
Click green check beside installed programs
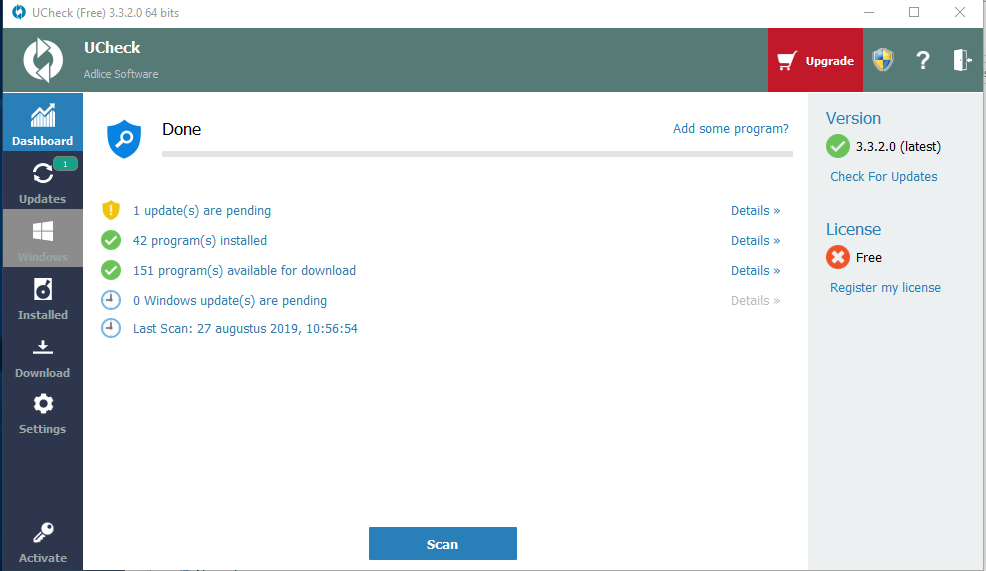[111, 240]
